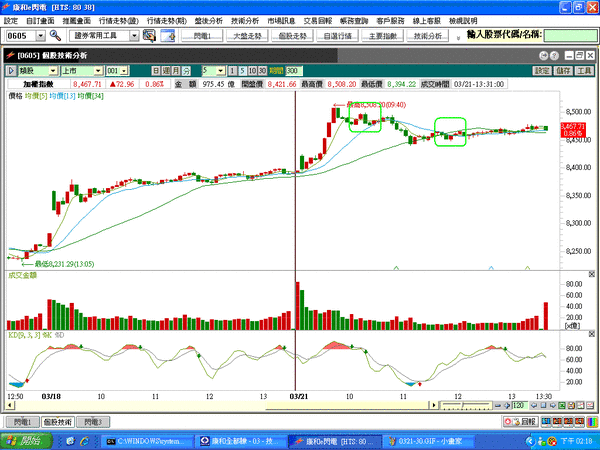Click the toolbar overflow chevron after 技術分析
This screenshot has height=450, width=600.
459,38
